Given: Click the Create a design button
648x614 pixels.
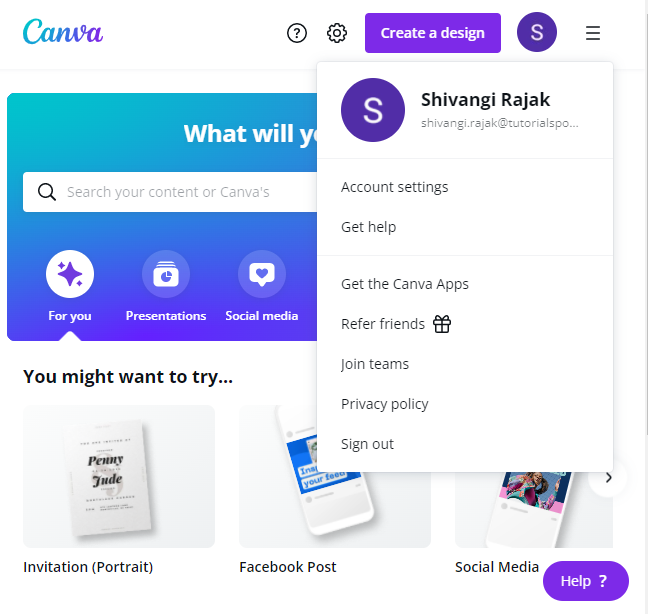Looking at the screenshot, I should click(433, 33).
